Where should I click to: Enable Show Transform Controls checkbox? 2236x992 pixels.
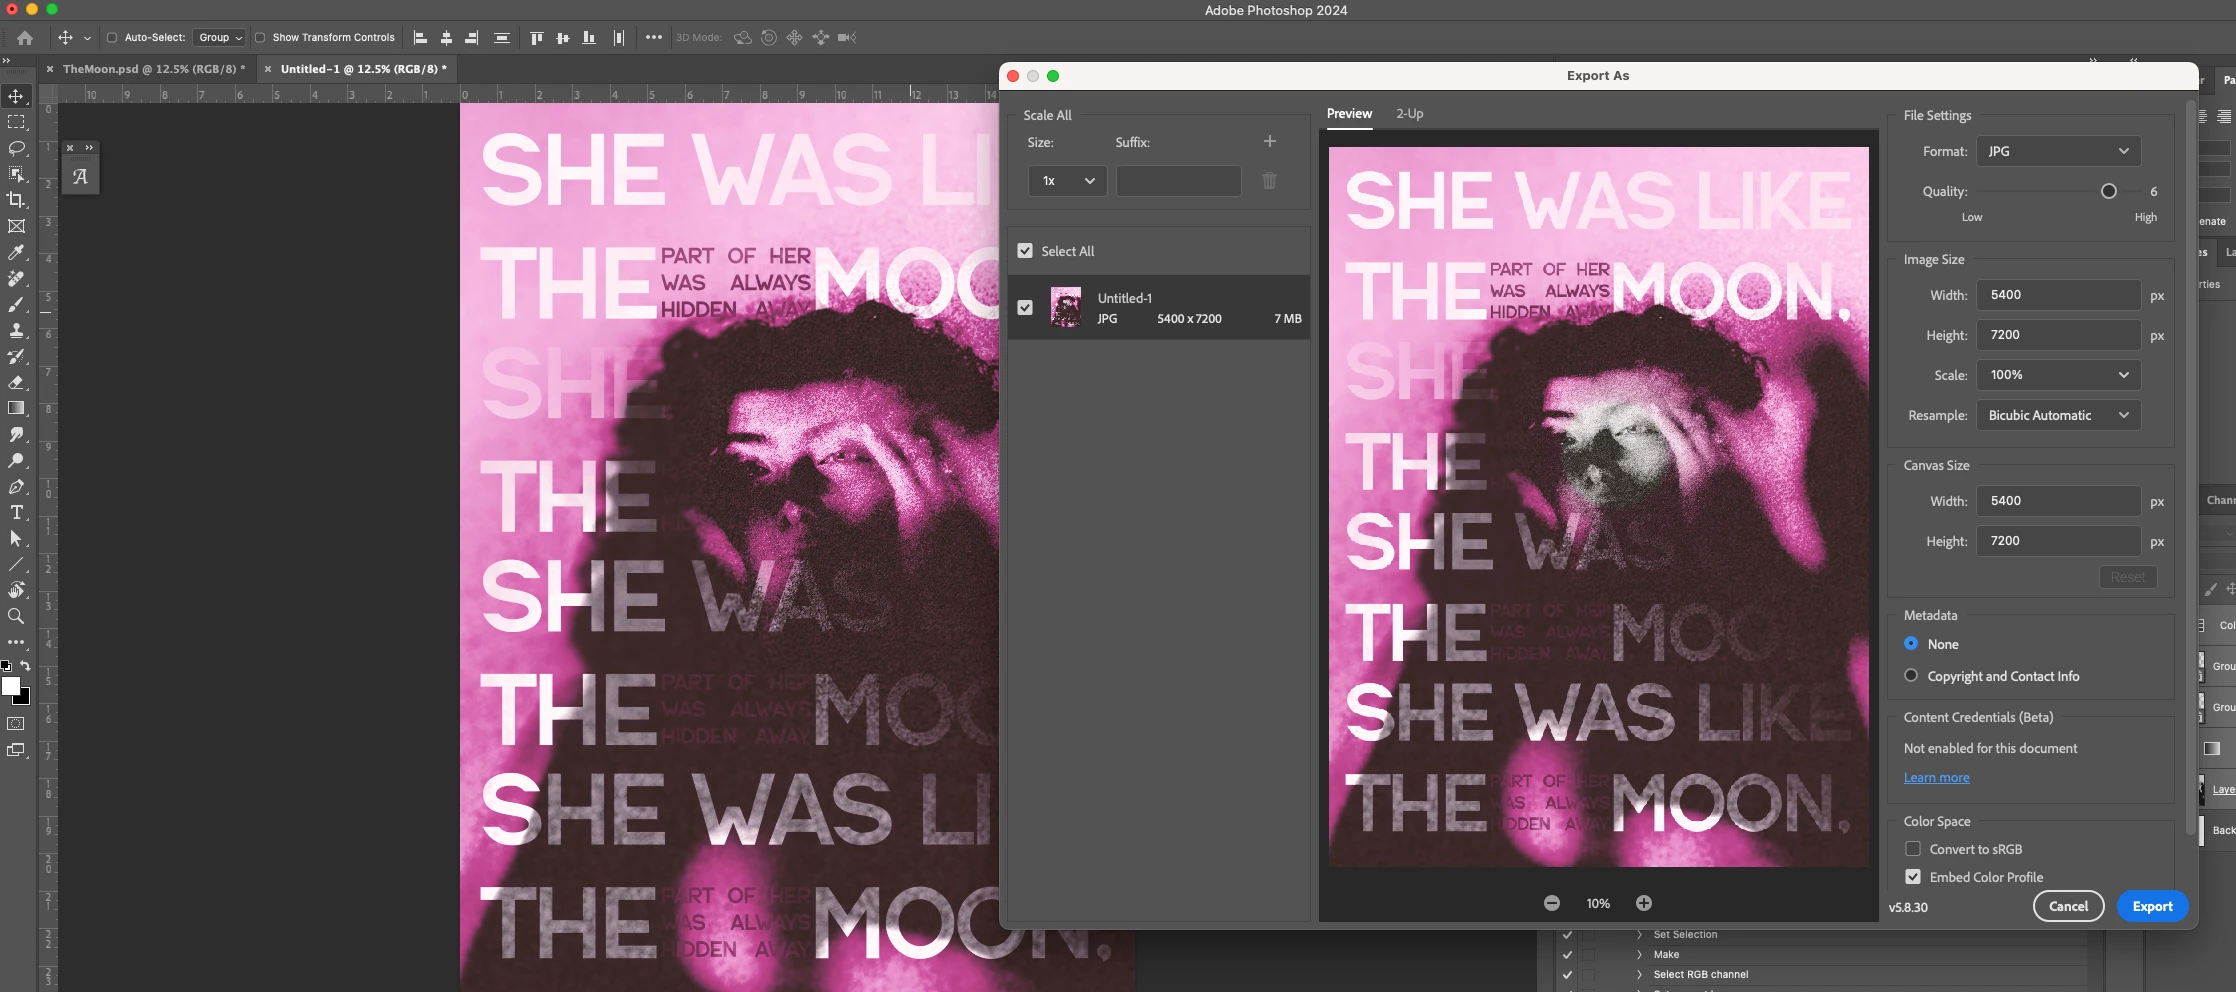coord(260,38)
